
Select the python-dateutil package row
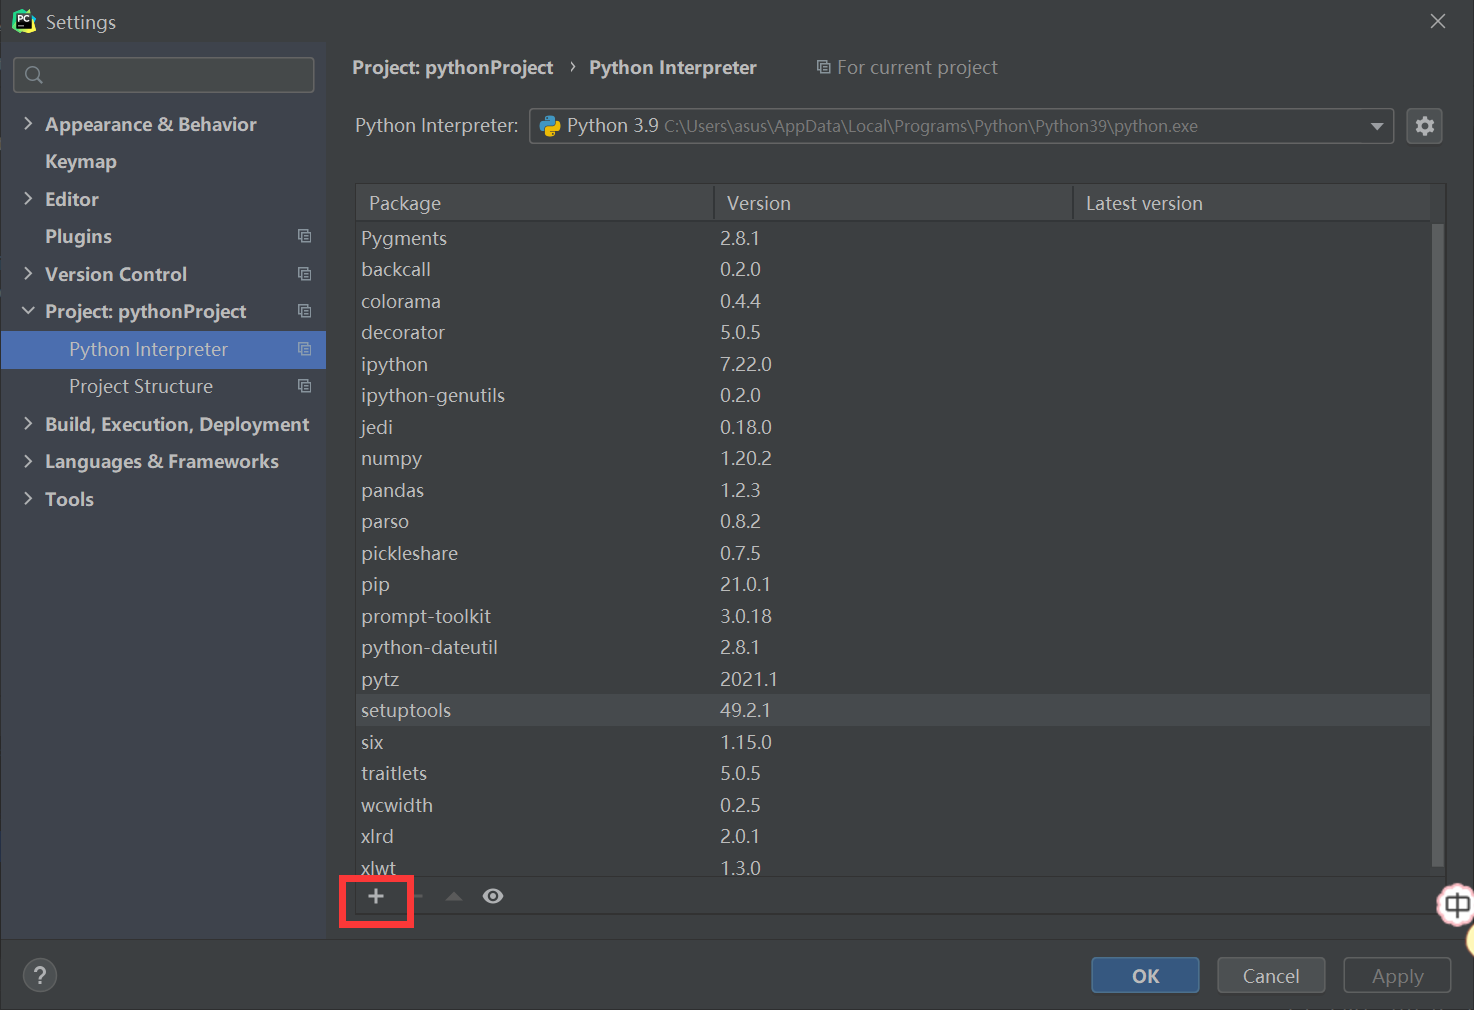pos(893,647)
